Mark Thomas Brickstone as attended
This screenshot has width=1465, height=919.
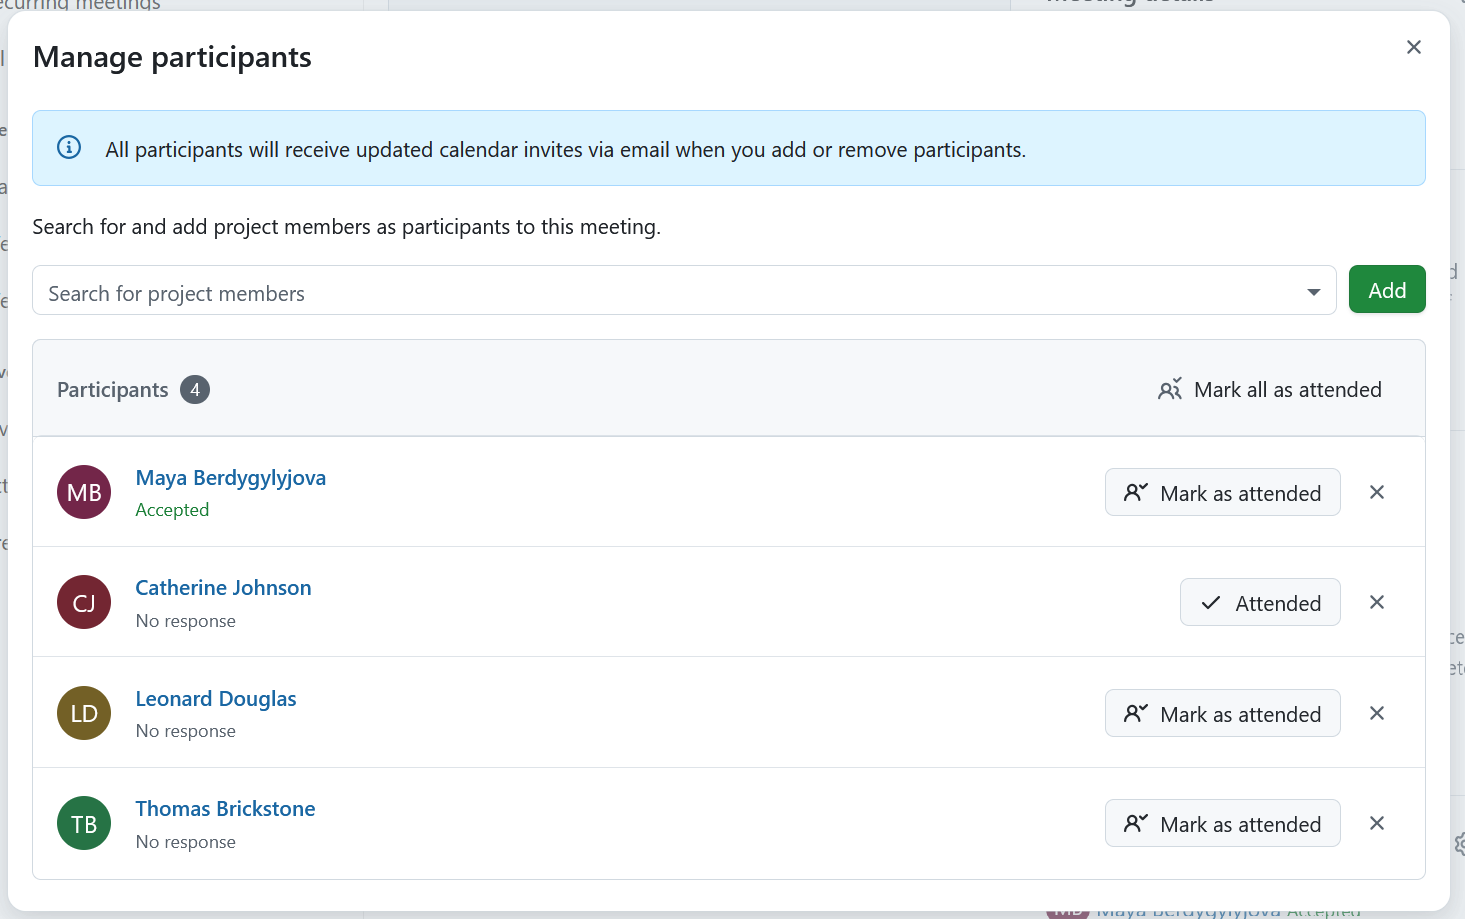pyautogui.click(x=1222, y=824)
